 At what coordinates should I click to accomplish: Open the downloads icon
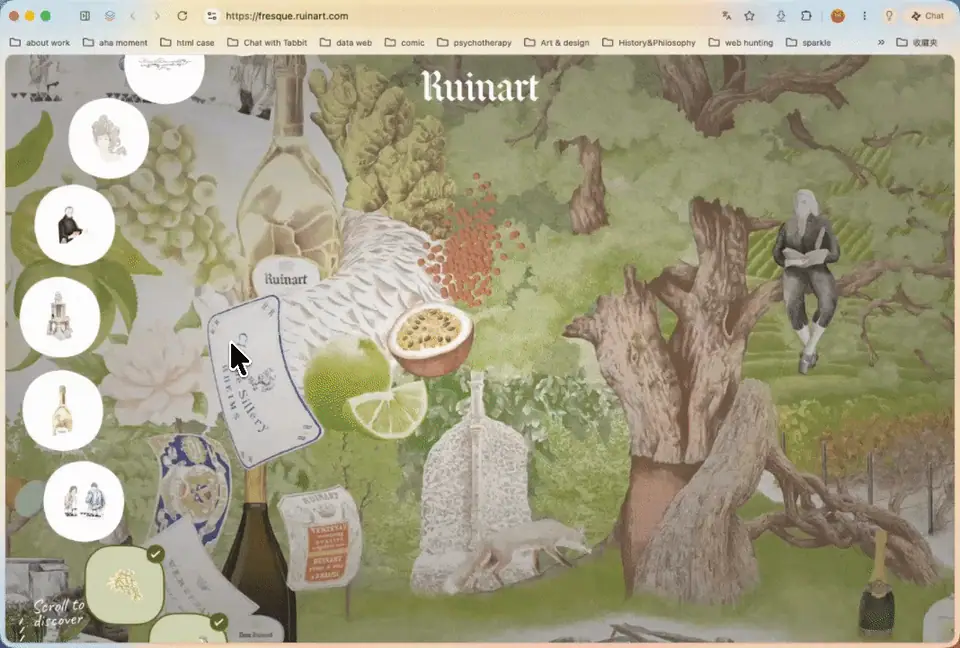[781, 16]
